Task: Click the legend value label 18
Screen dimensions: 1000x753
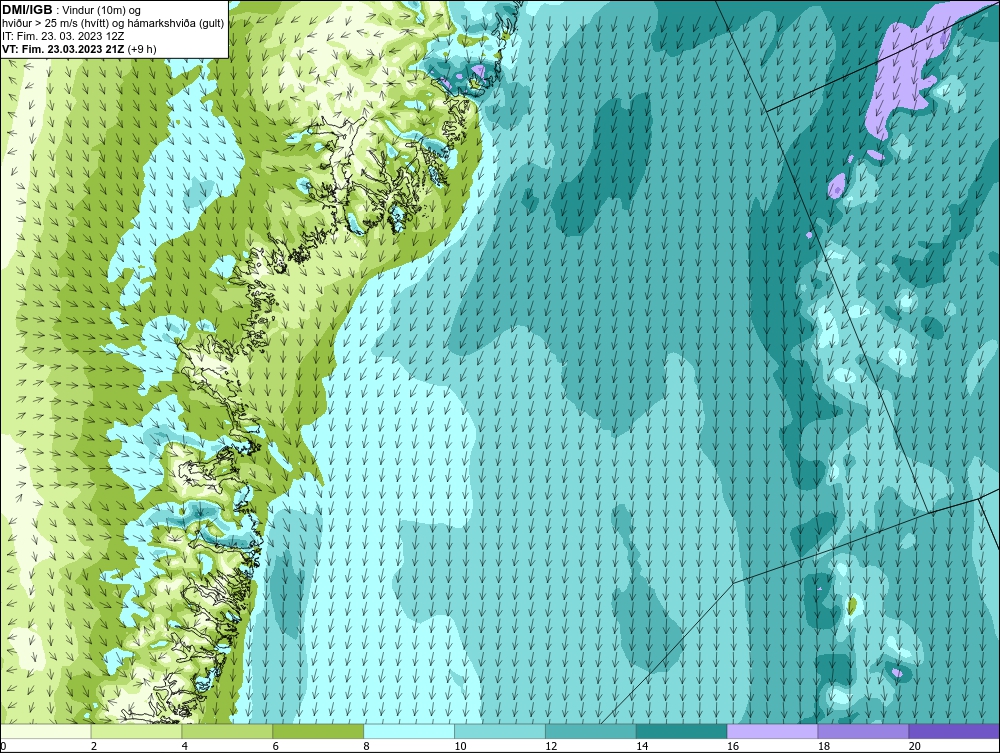Action: click(x=824, y=746)
